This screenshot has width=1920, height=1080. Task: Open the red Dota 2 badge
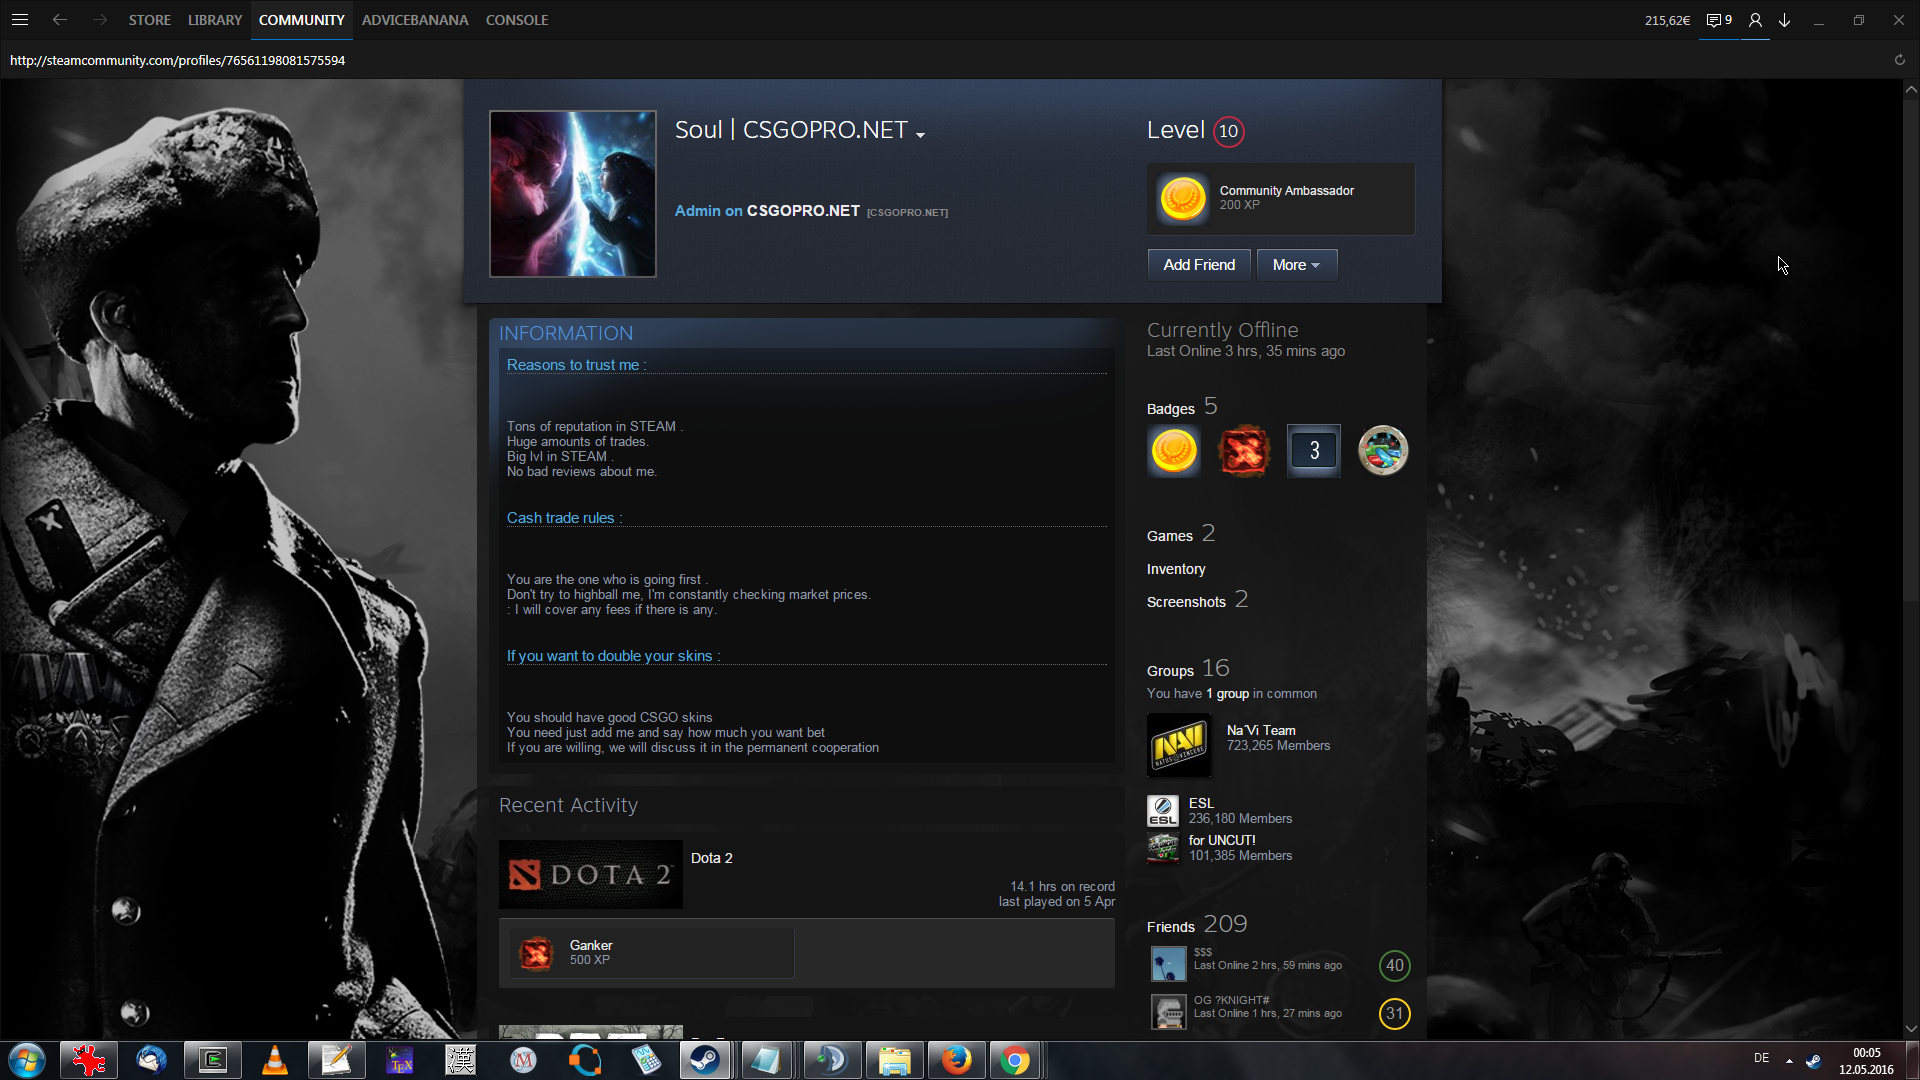click(x=1244, y=451)
